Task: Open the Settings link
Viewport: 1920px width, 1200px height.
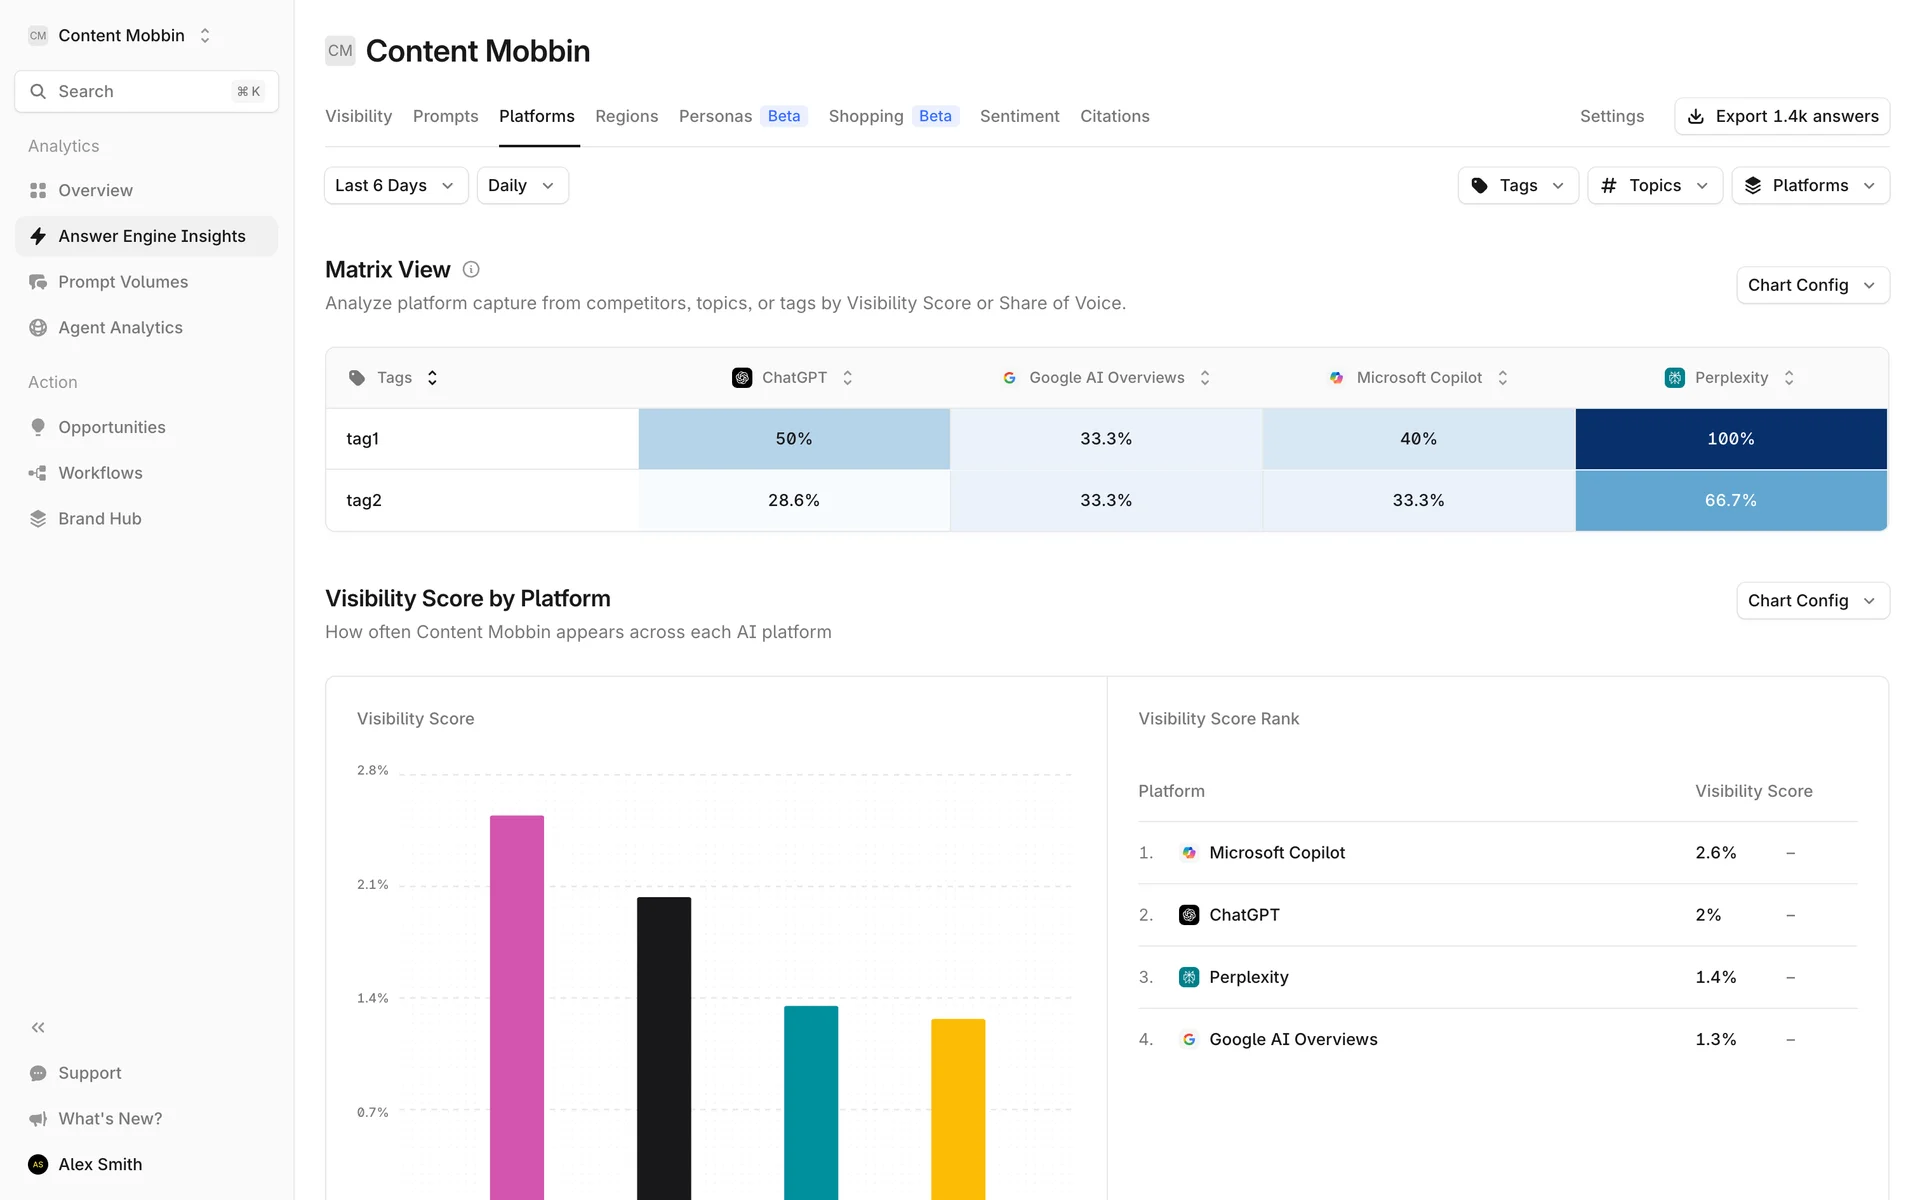Action: (x=1611, y=116)
